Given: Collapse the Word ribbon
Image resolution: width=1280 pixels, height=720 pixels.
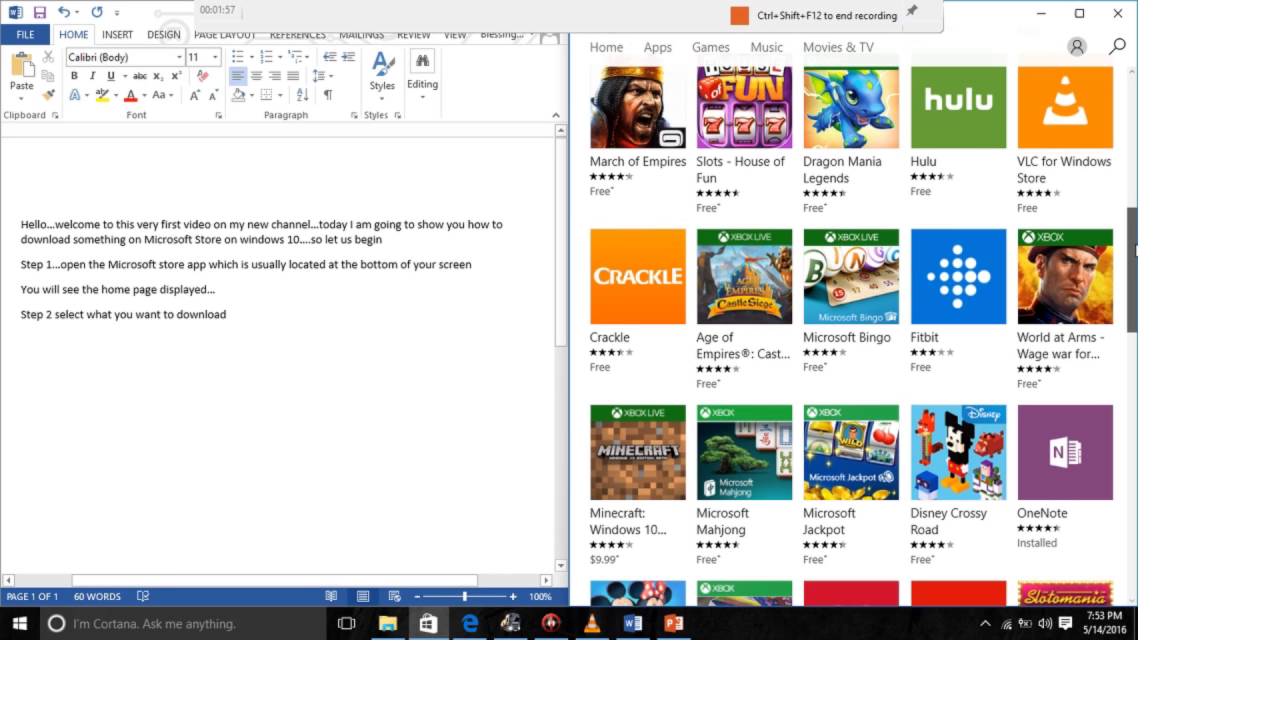Looking at the screenshot, I should pyautogui.click(x=556, y=116).
